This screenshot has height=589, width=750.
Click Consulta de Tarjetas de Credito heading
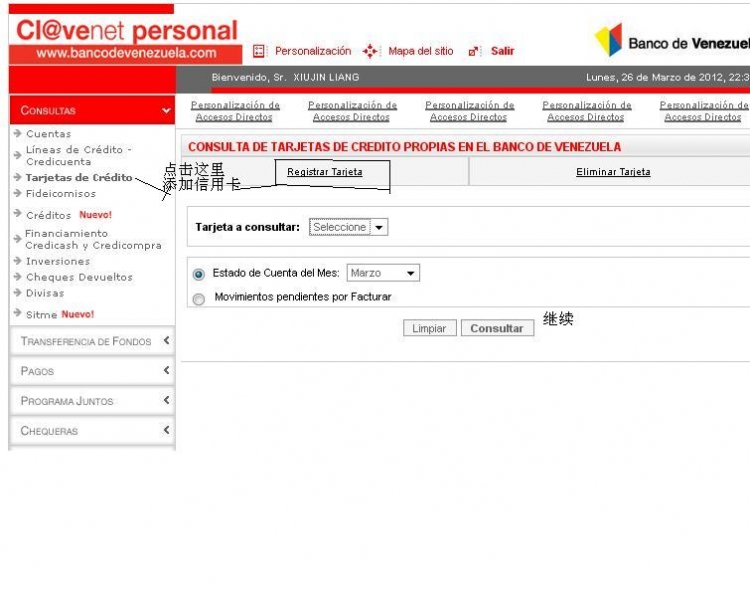[x=404, y=147]
